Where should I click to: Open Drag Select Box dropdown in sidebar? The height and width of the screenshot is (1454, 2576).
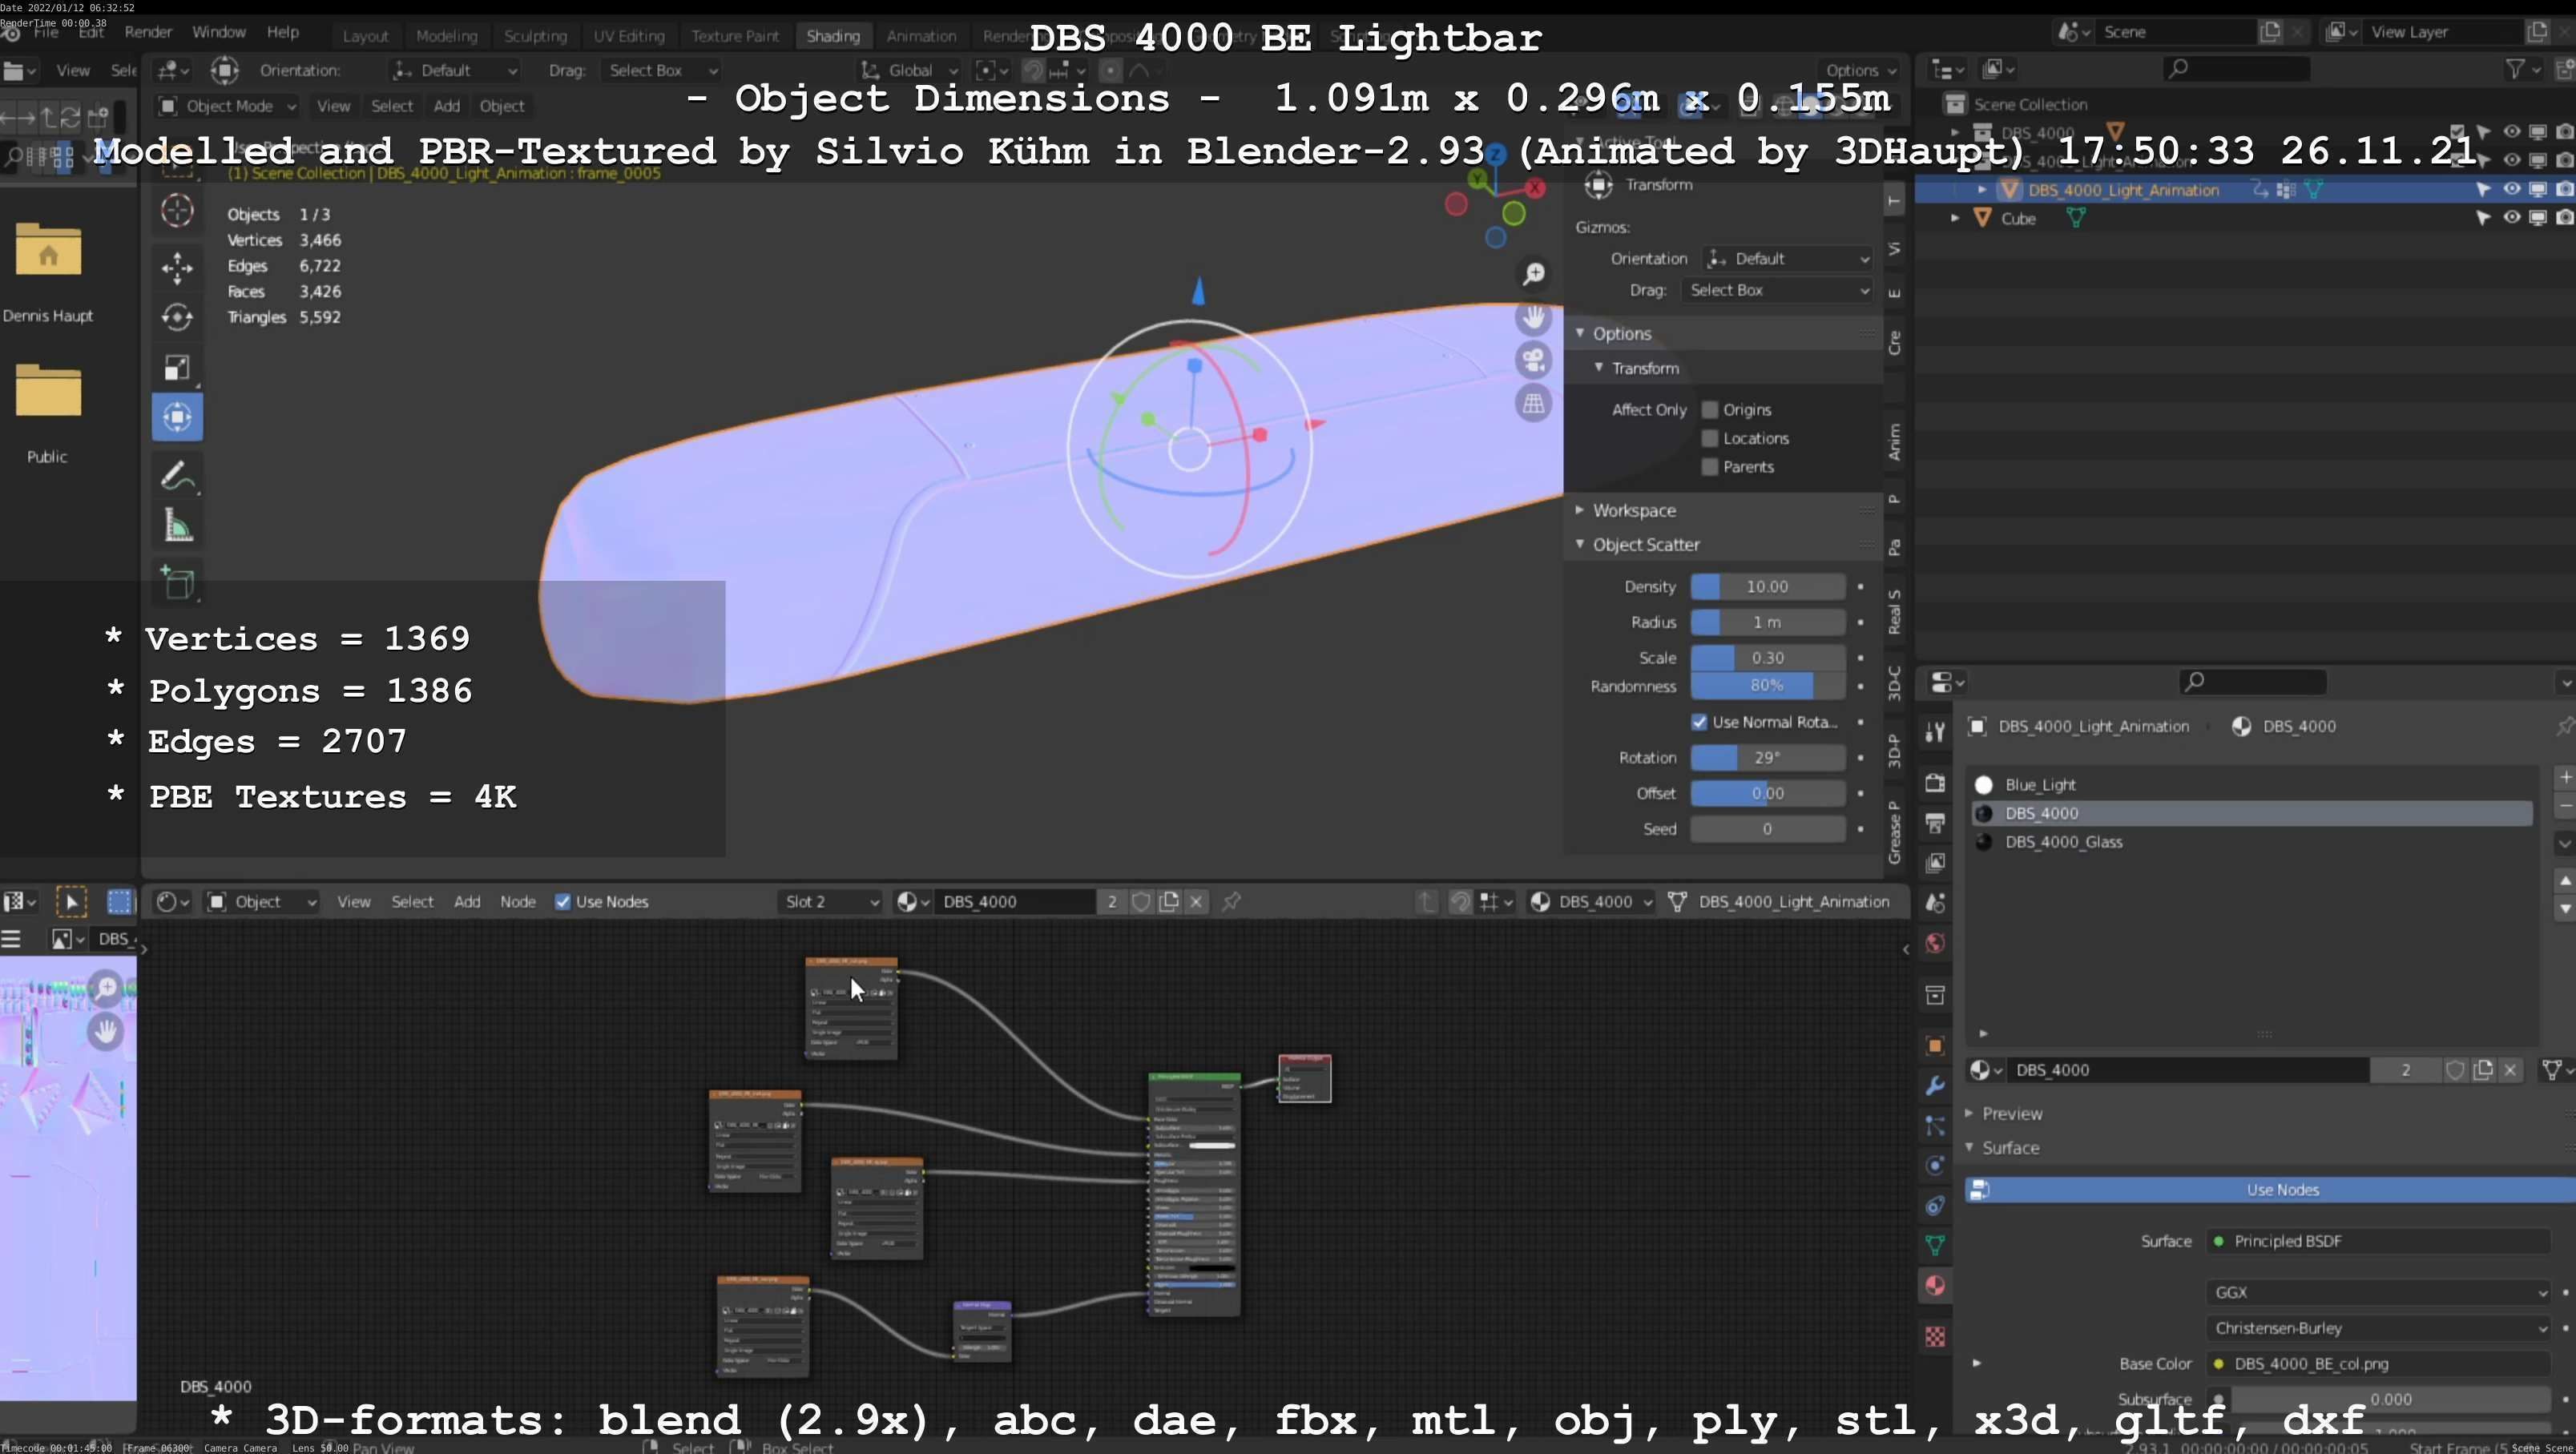coord(1777,290)
